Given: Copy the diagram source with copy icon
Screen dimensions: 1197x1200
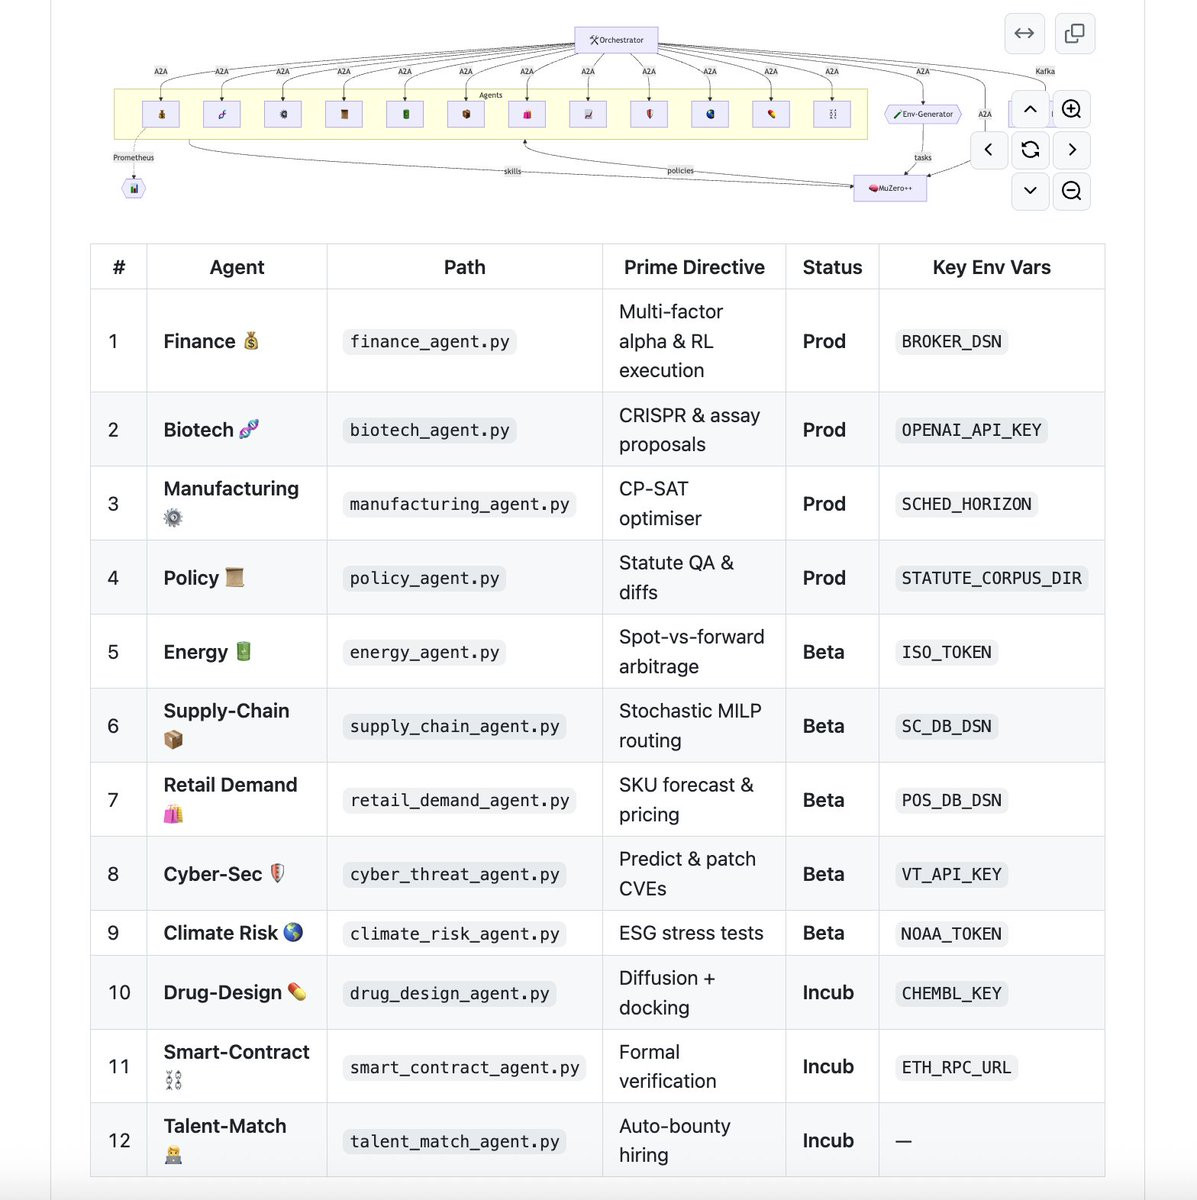Looking at the screenshot, I should tap(1075, 34).
